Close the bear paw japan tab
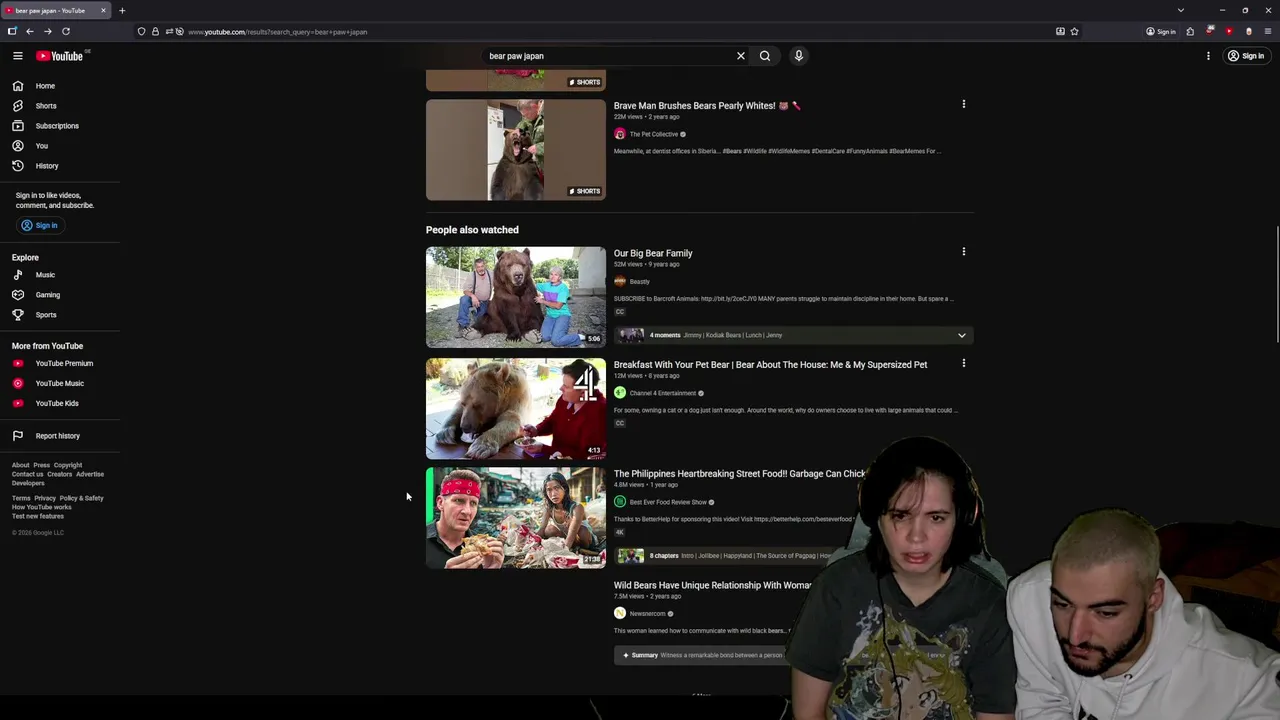 tap(103, 10)
